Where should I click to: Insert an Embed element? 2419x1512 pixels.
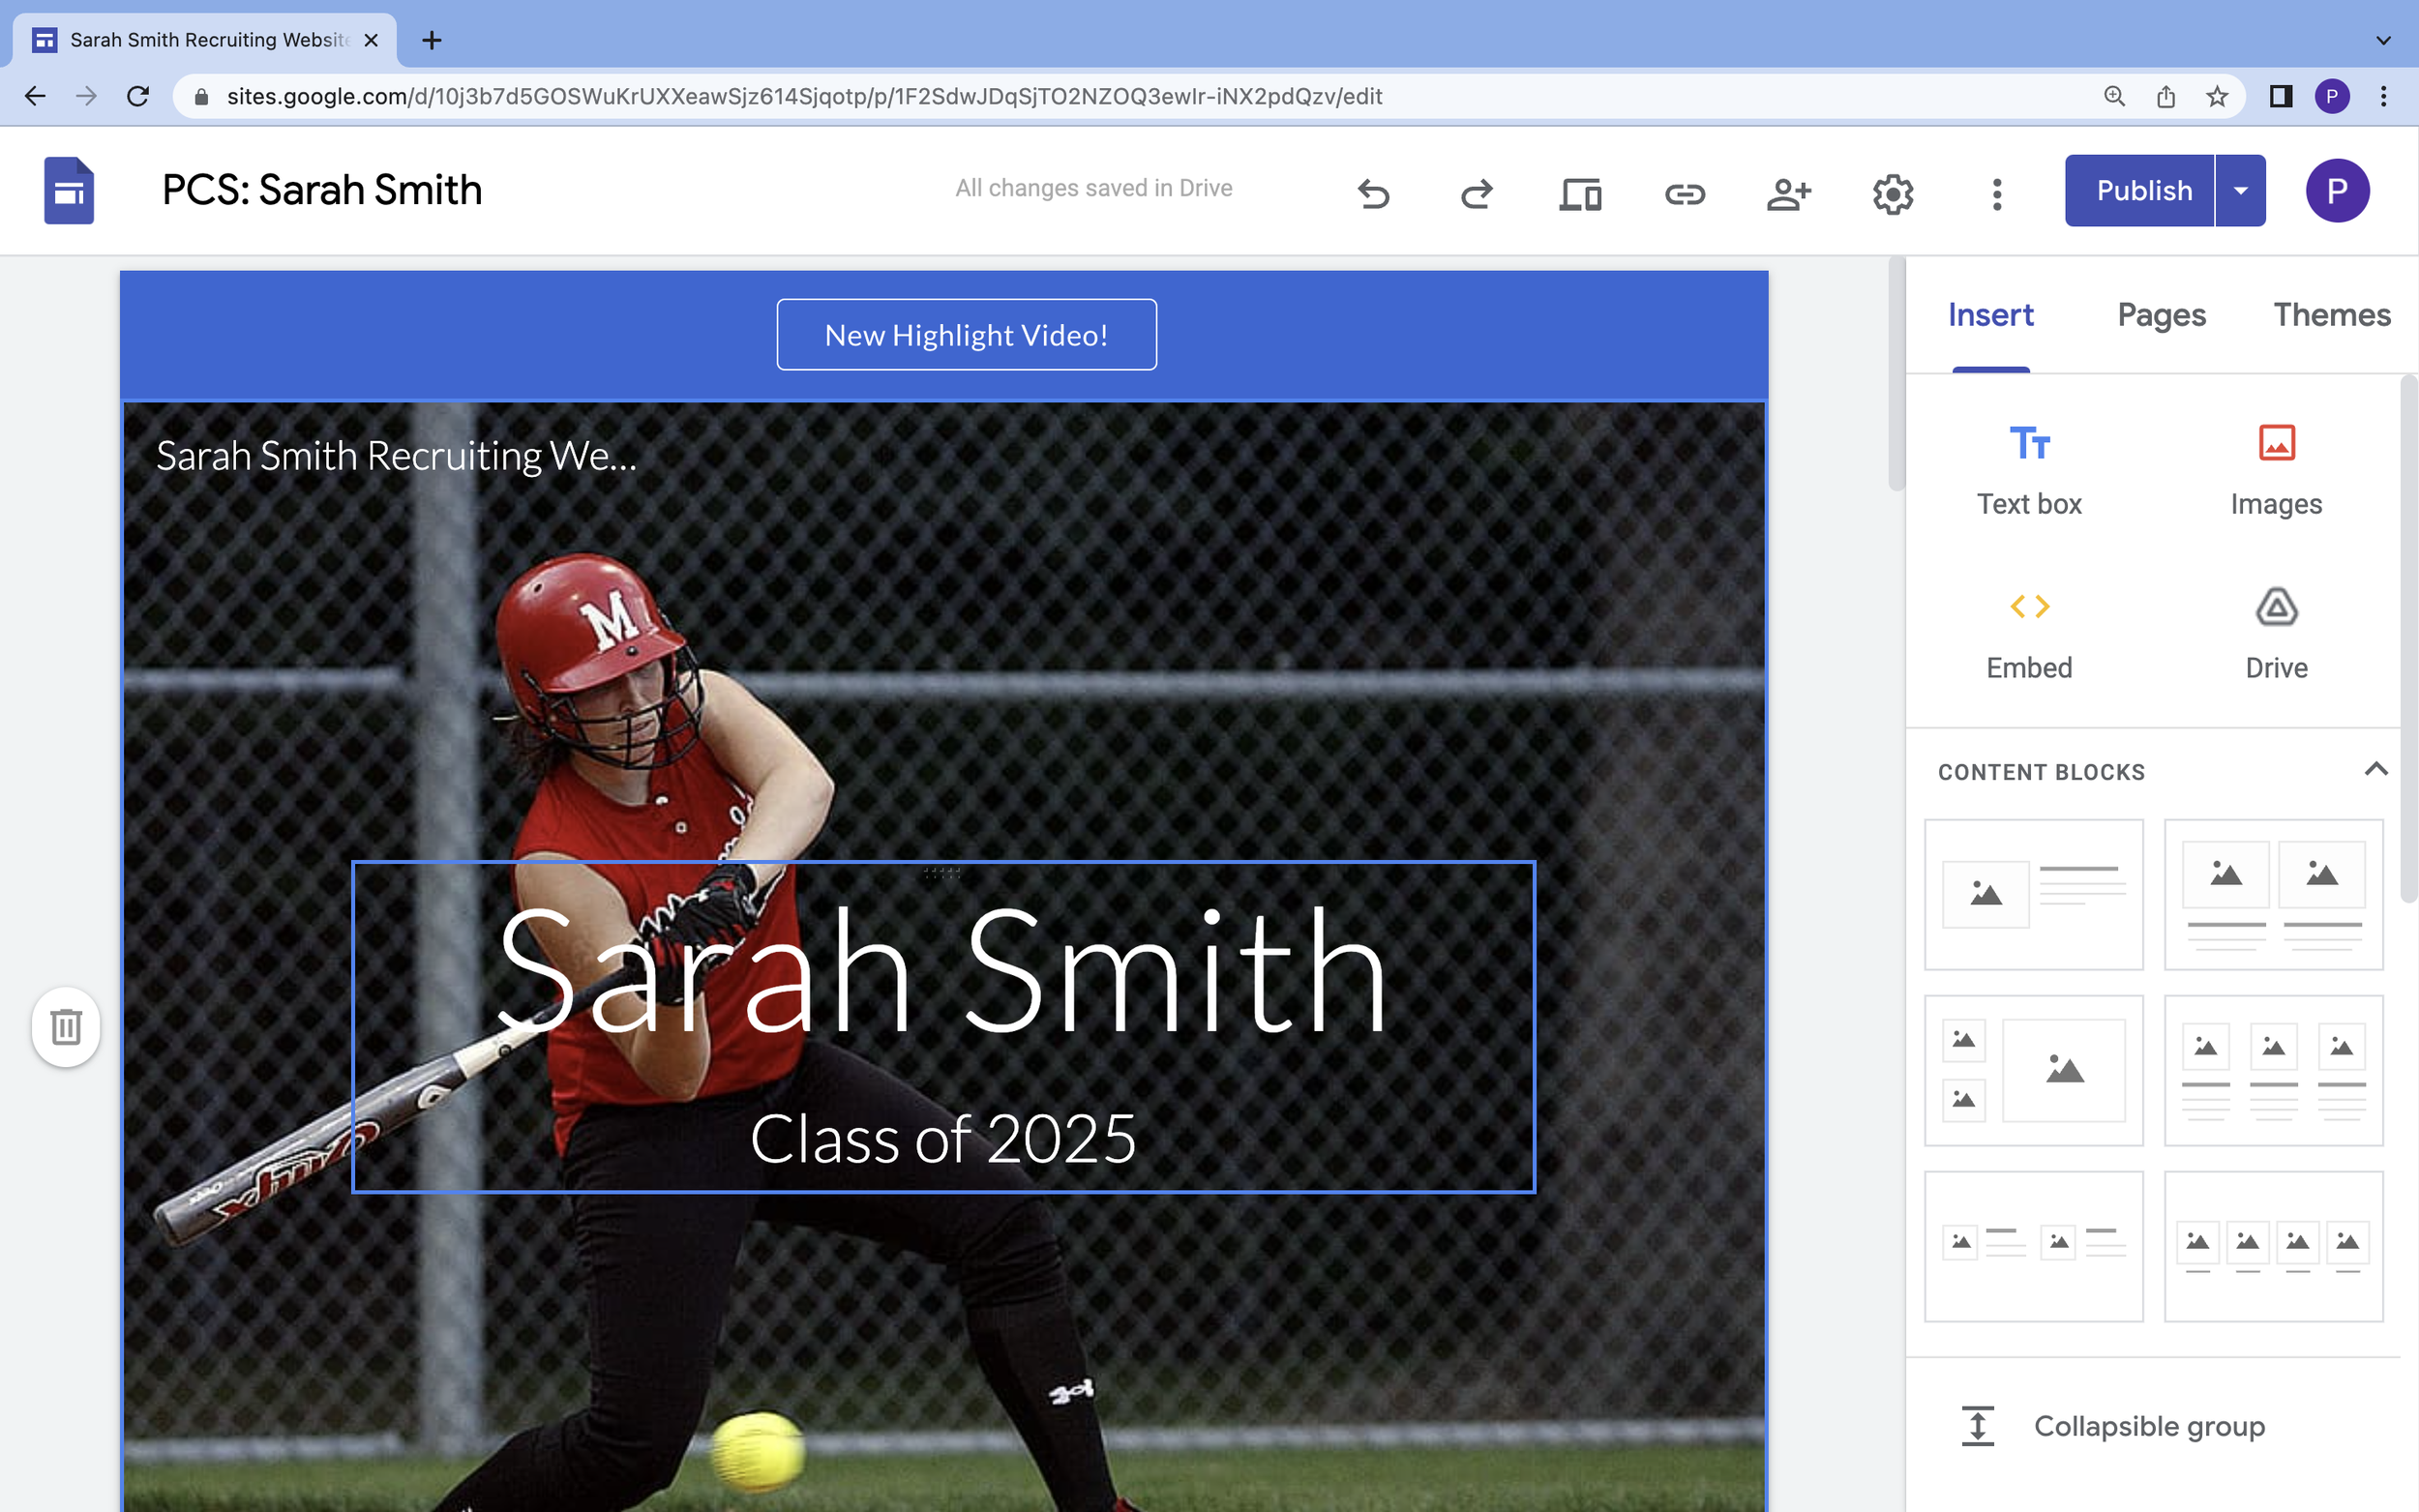(2029, 633)
